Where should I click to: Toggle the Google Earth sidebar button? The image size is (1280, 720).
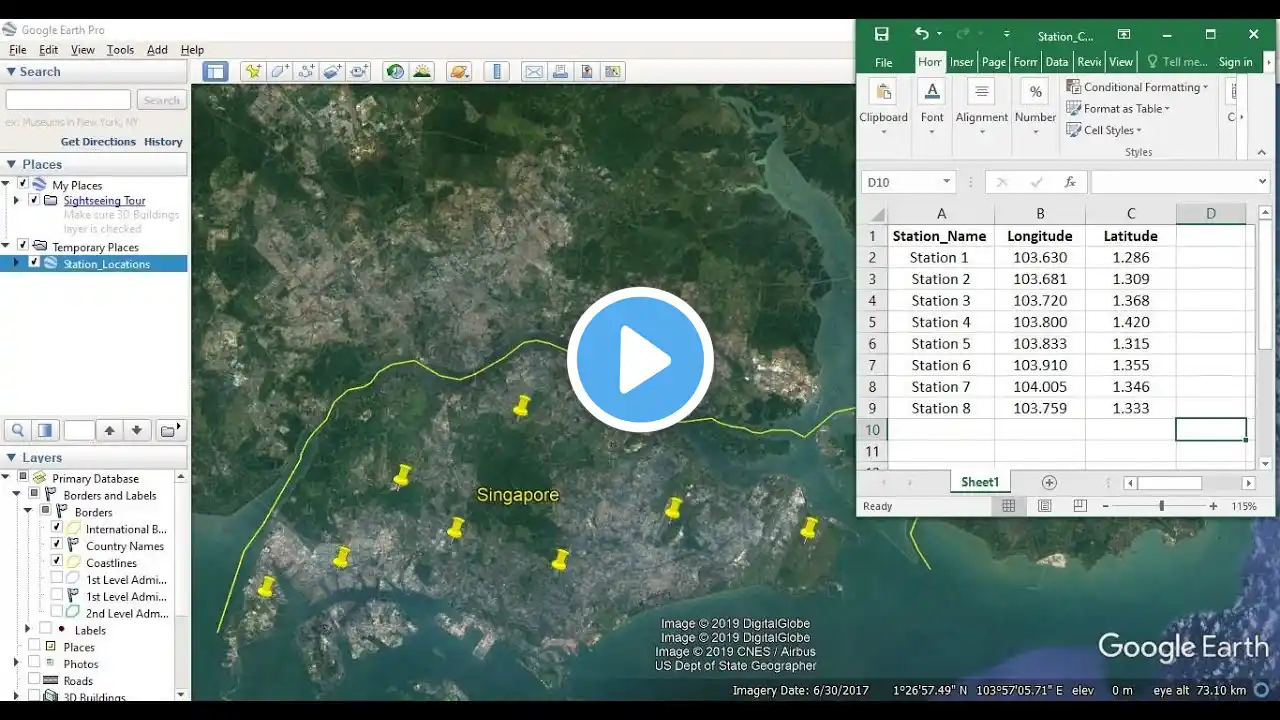coord(215,71)
